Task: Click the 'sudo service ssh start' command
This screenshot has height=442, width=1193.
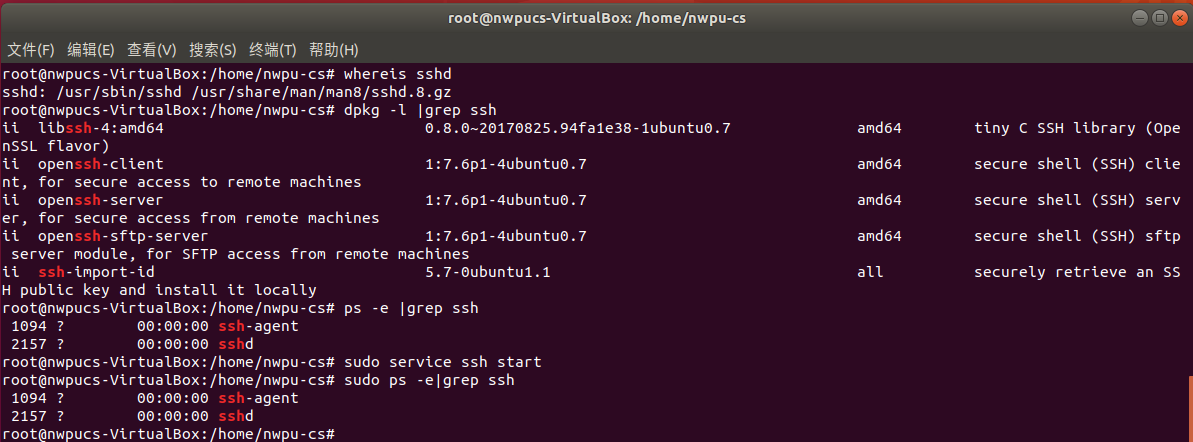Action: tap(443, 362)
